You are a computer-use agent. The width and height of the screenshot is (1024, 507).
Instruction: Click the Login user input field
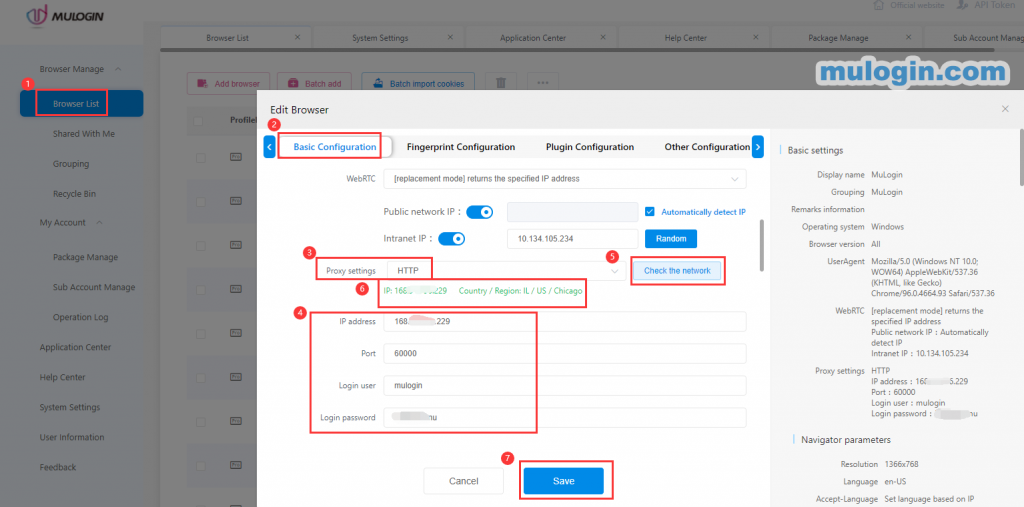565,385
